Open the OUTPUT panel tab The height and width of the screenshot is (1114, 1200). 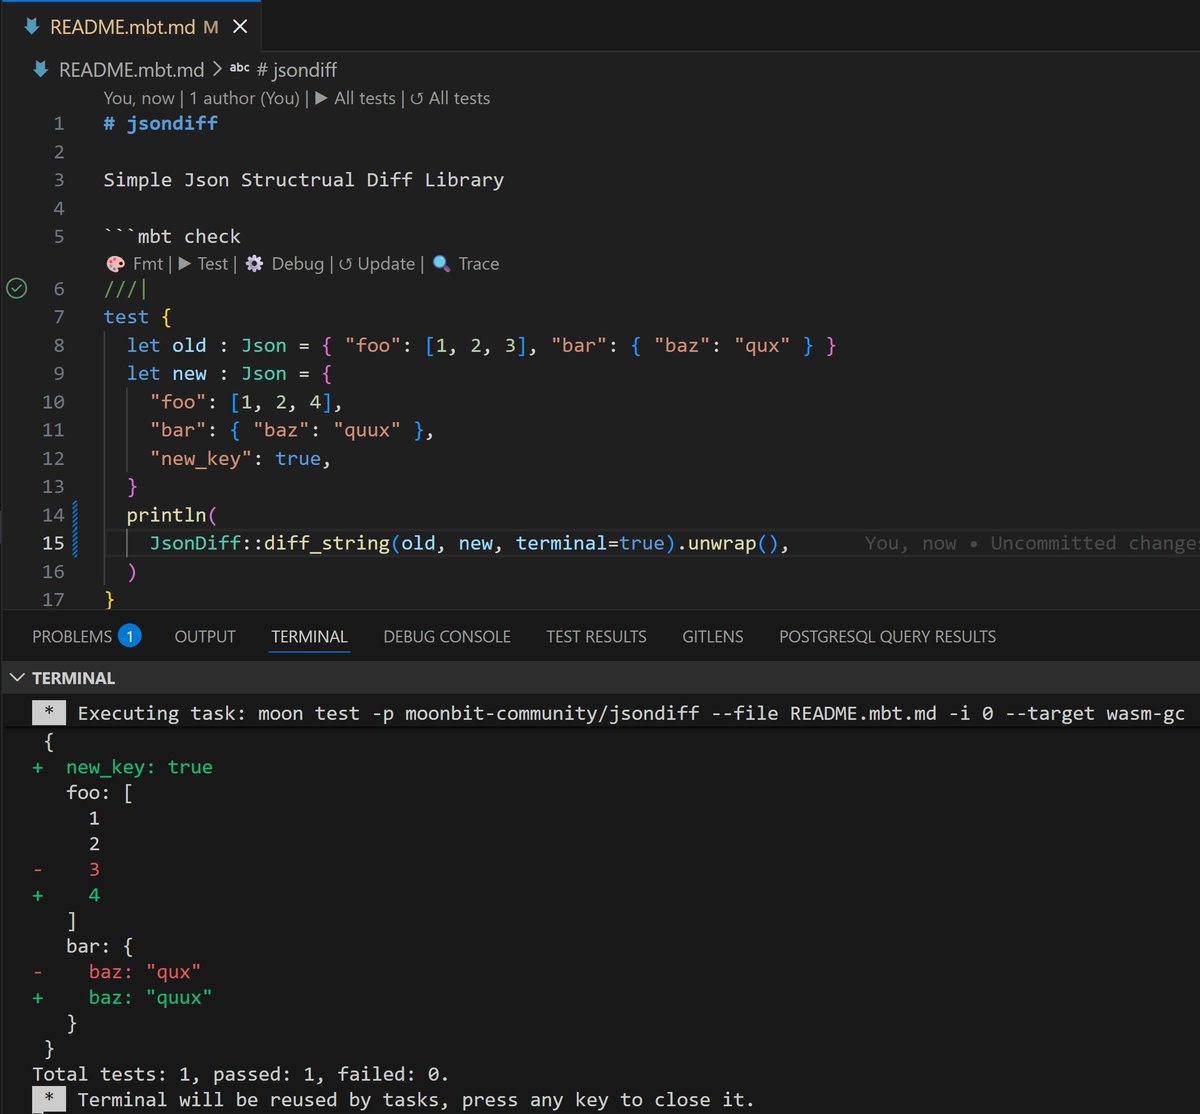(x=205, y=636)
